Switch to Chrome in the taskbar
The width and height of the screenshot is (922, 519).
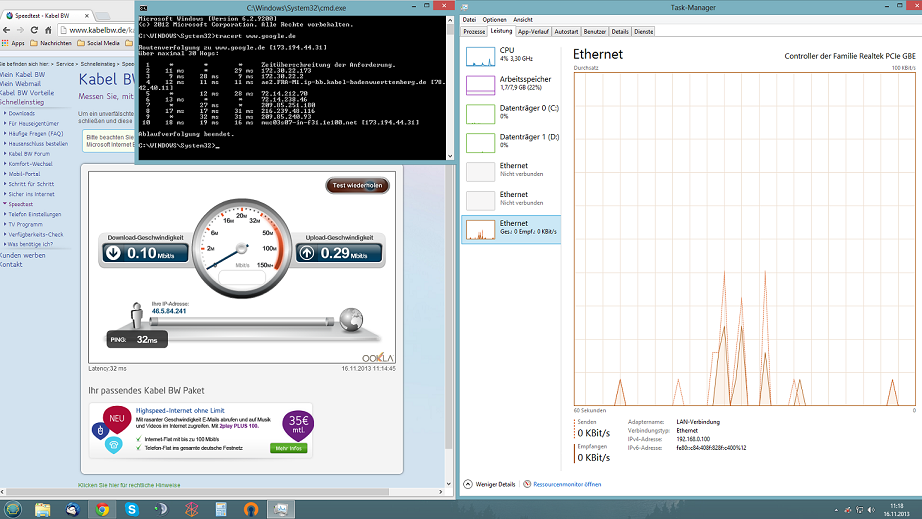tap(102, 509)
